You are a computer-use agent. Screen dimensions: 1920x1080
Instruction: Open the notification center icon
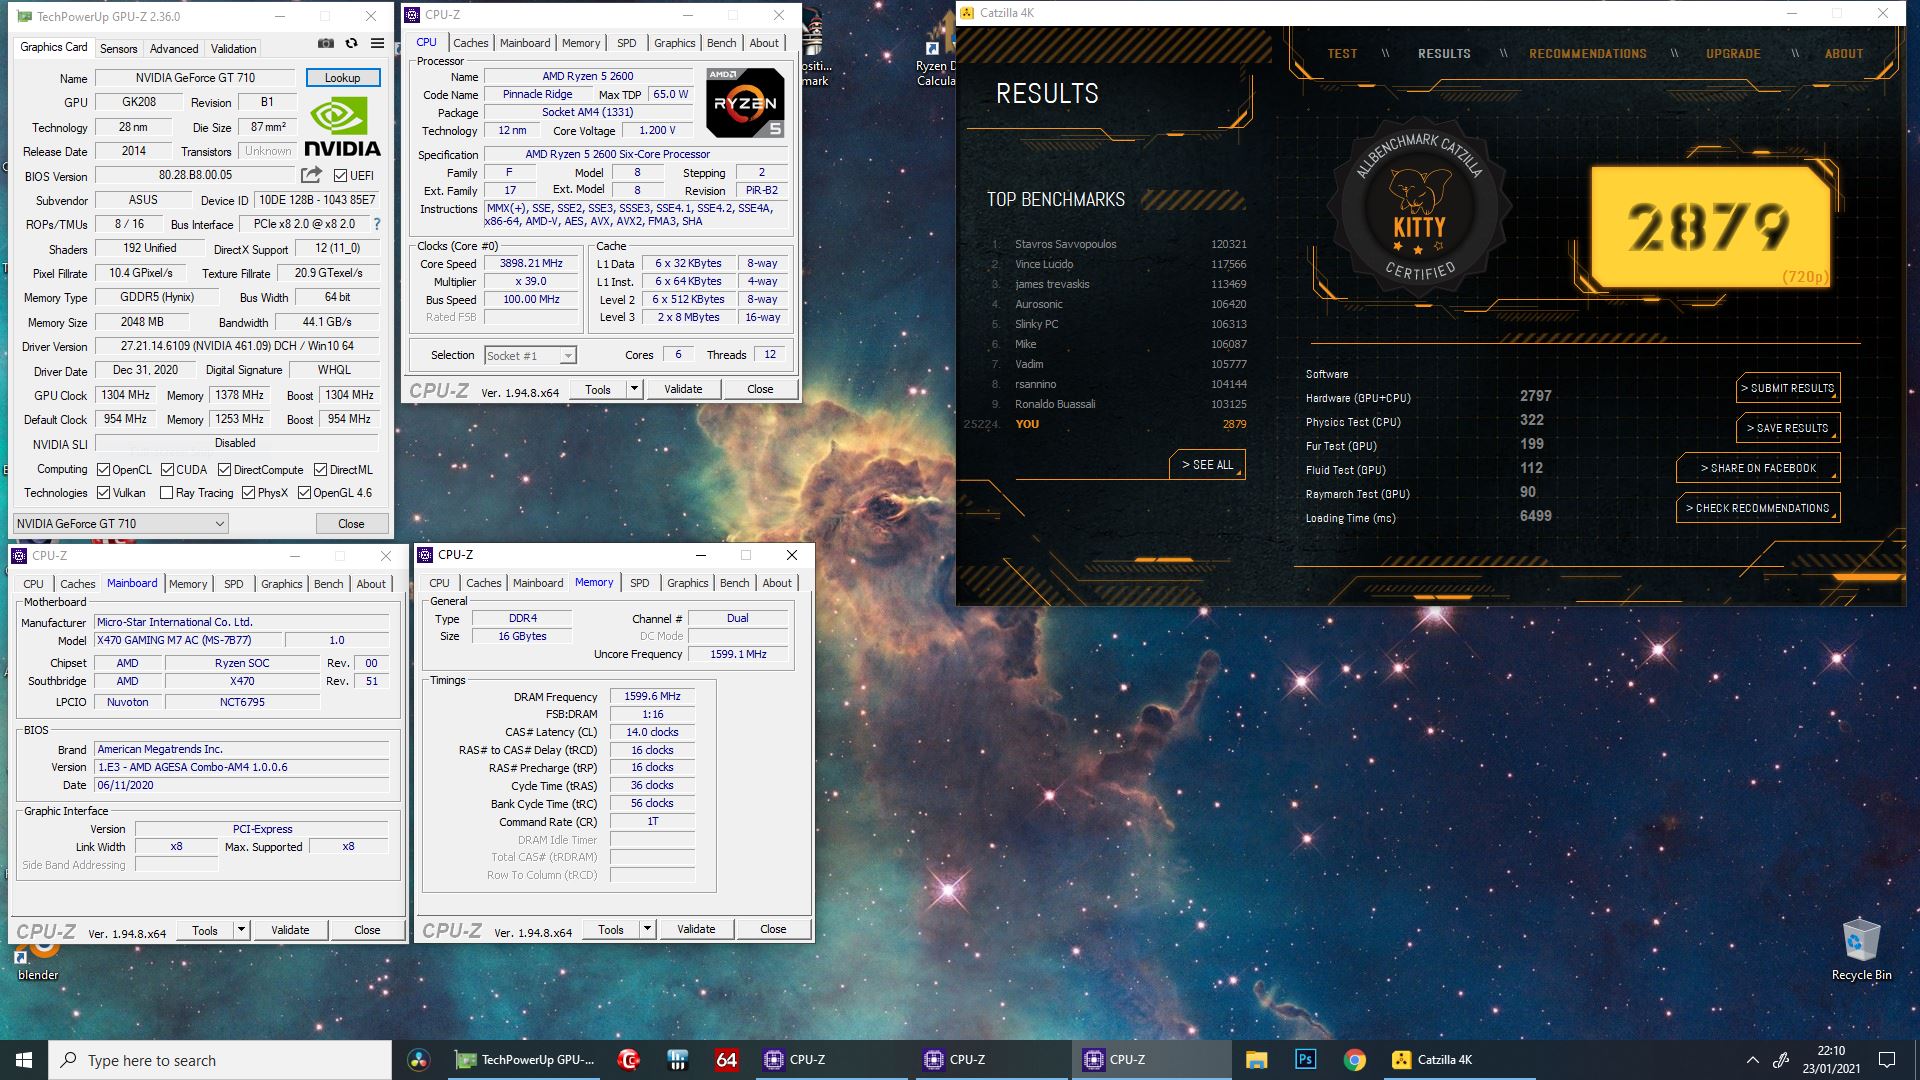[x=1887, y=1060]
